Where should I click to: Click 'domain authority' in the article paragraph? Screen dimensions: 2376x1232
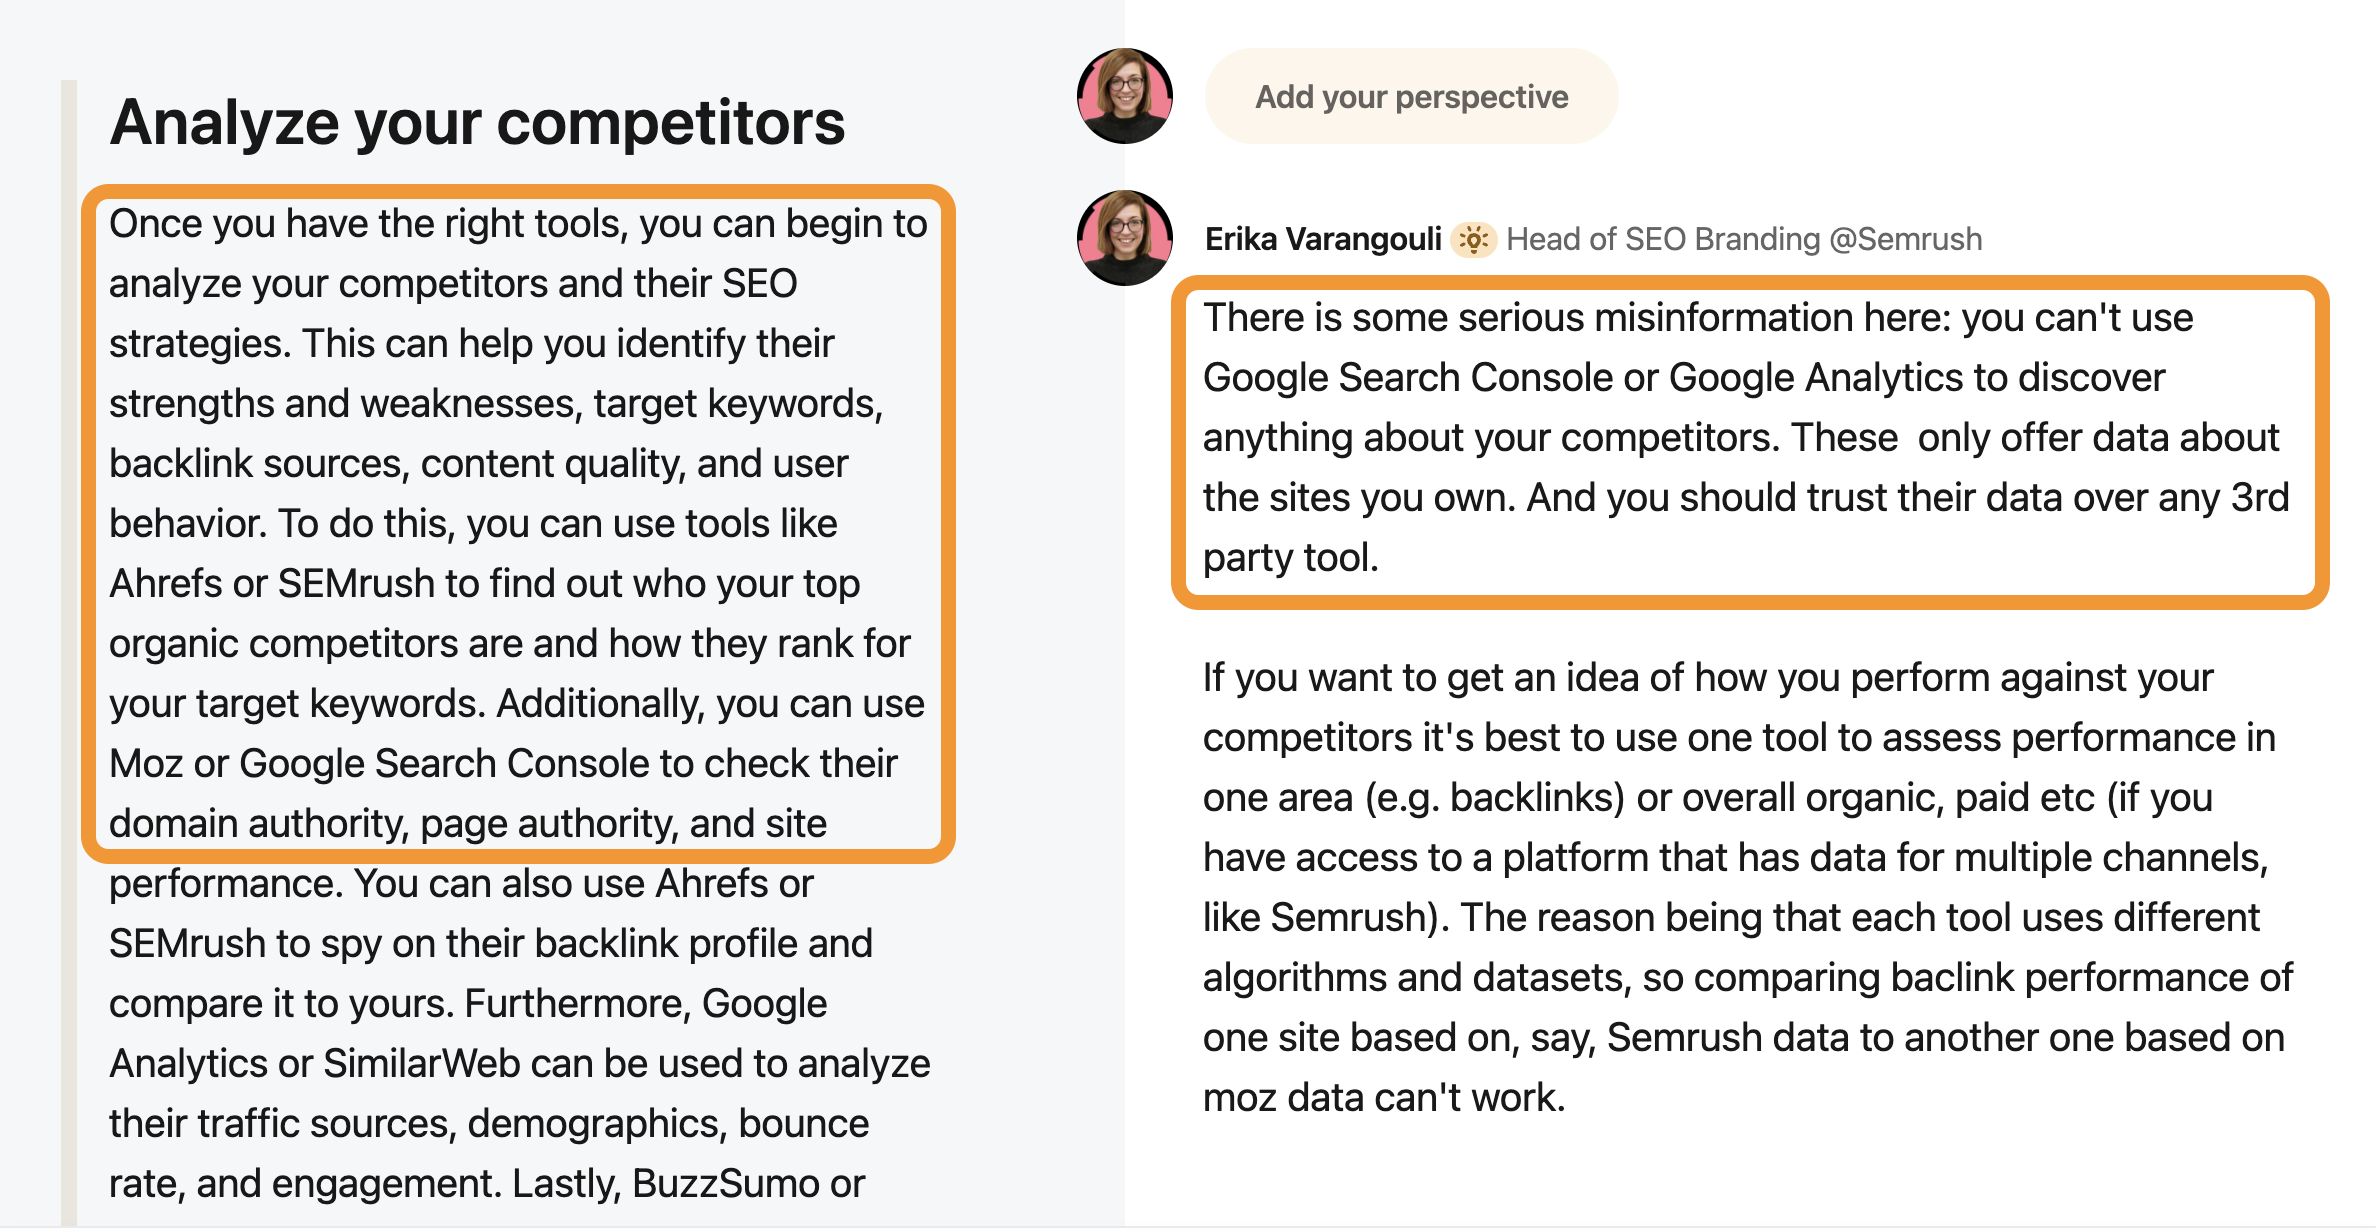(x=258, y=824)
